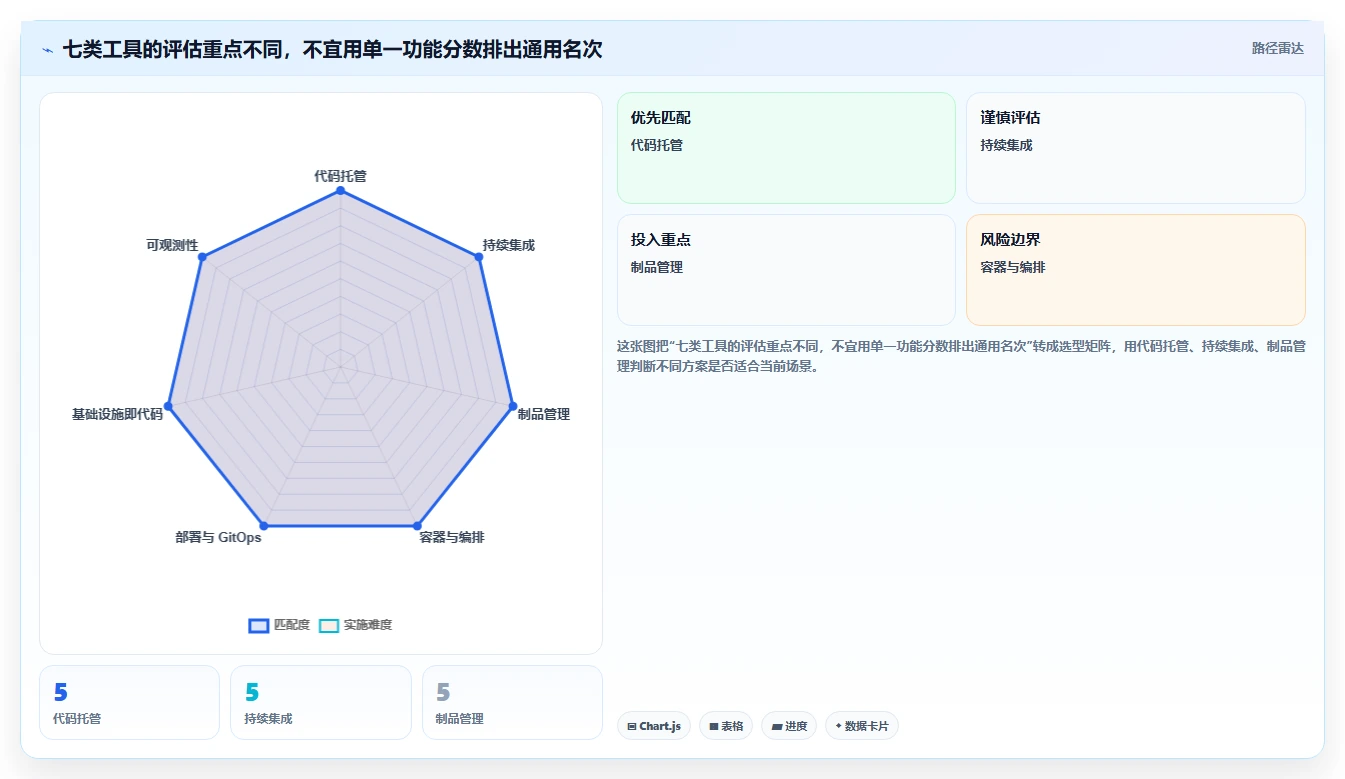Click the 持续集成 axis label on radar
1345x779 pixels.
pyautogui.click(x=508, y=245)
